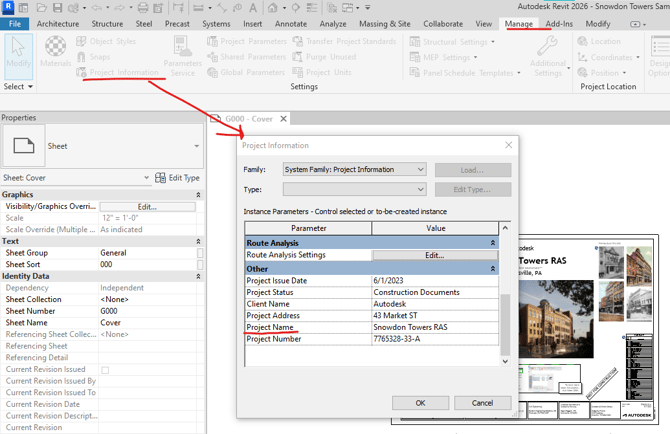Toggle the Sheet Sort associate checkbox
Viewport: 670px width, 434px height.
pos(200,264)
